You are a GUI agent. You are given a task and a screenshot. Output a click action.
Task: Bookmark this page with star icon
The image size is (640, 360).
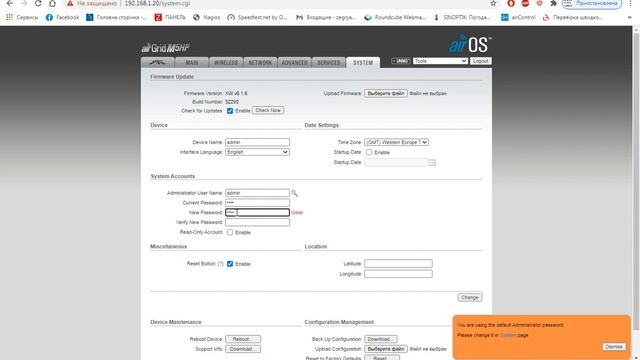point(493,3)
